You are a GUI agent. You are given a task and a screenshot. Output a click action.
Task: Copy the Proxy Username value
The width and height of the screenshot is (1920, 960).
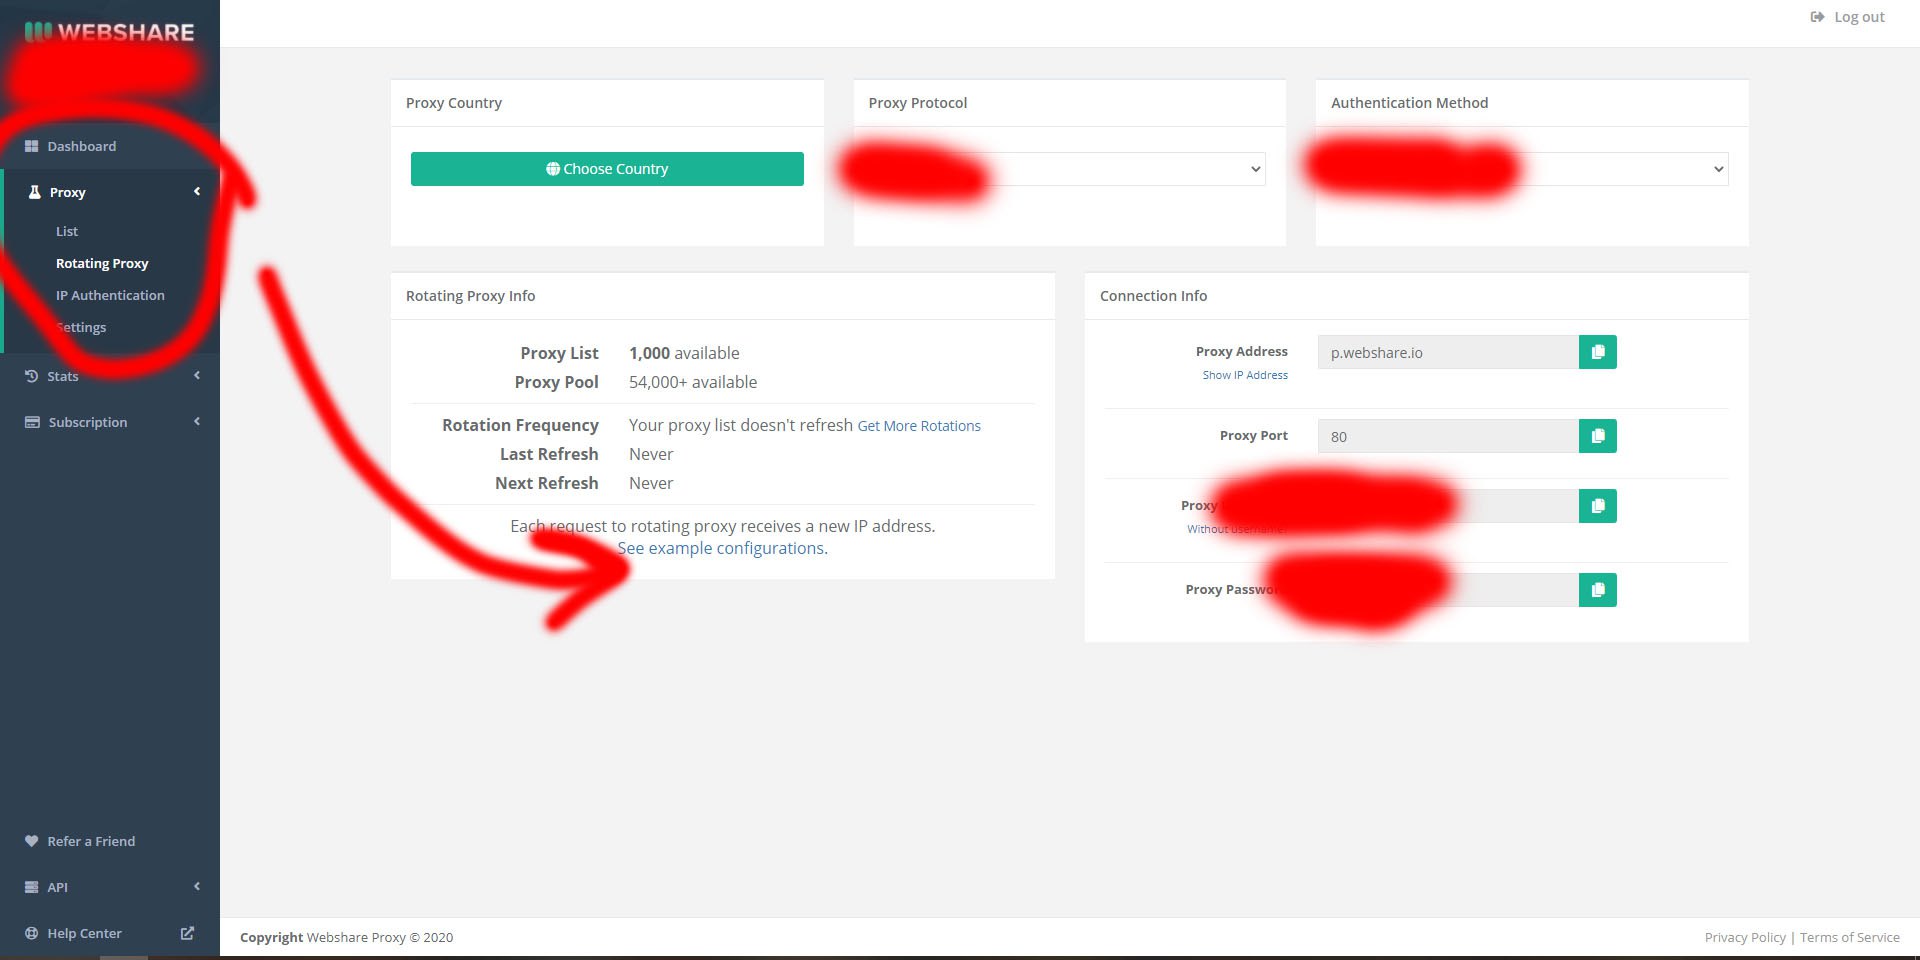click(1598, 506)
